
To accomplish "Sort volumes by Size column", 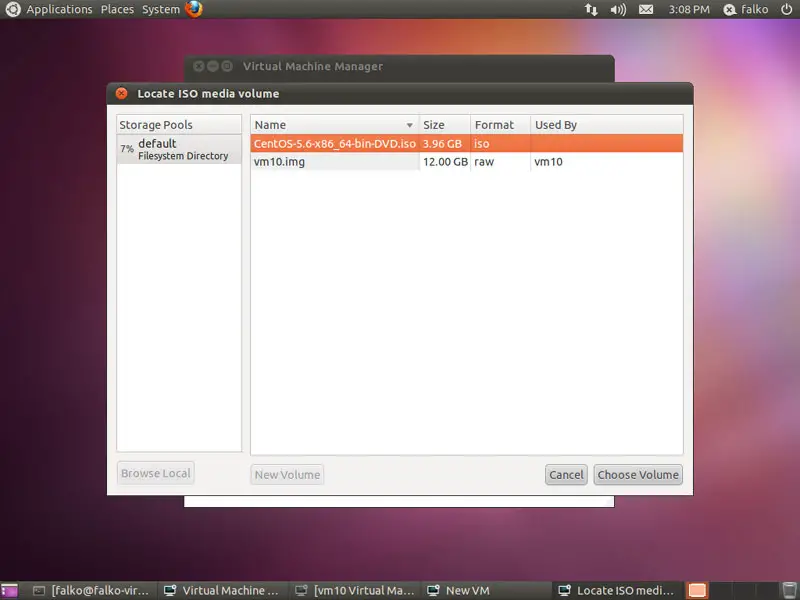I will click(444, 124).
